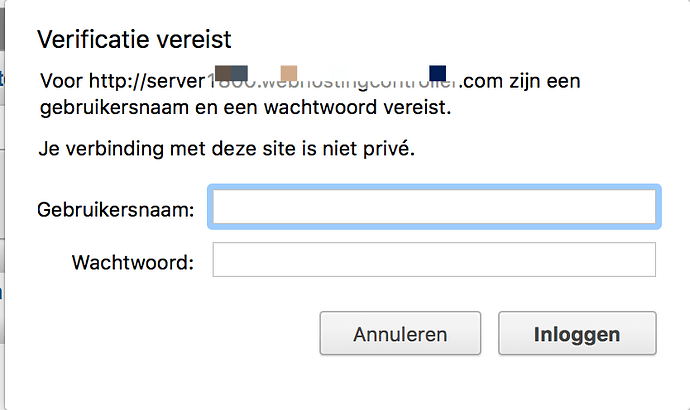The height and width of the screenshot is (410, 690).
Task: Click the "http://server" URL text
Action: [x=150, y=80]
